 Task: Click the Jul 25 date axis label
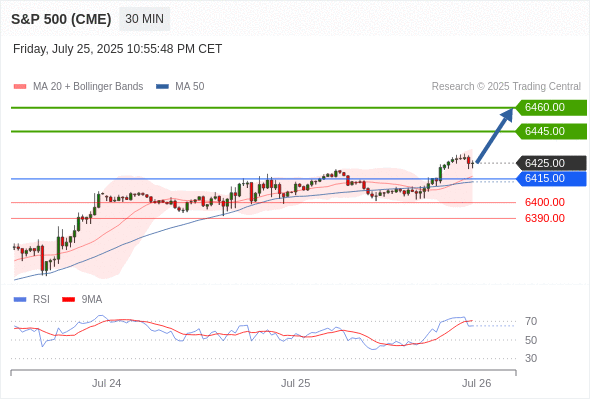(x=296, y=383)
